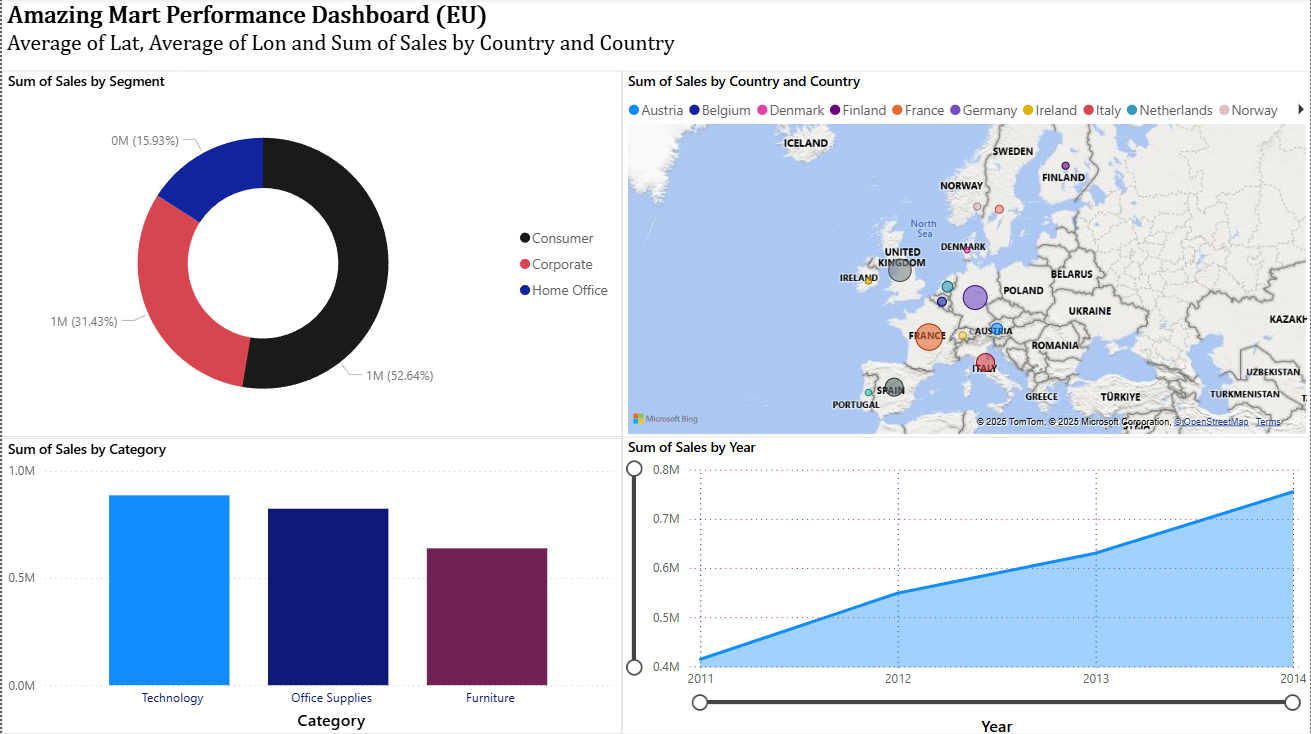Select Finland legend entry

pos(858,110)
